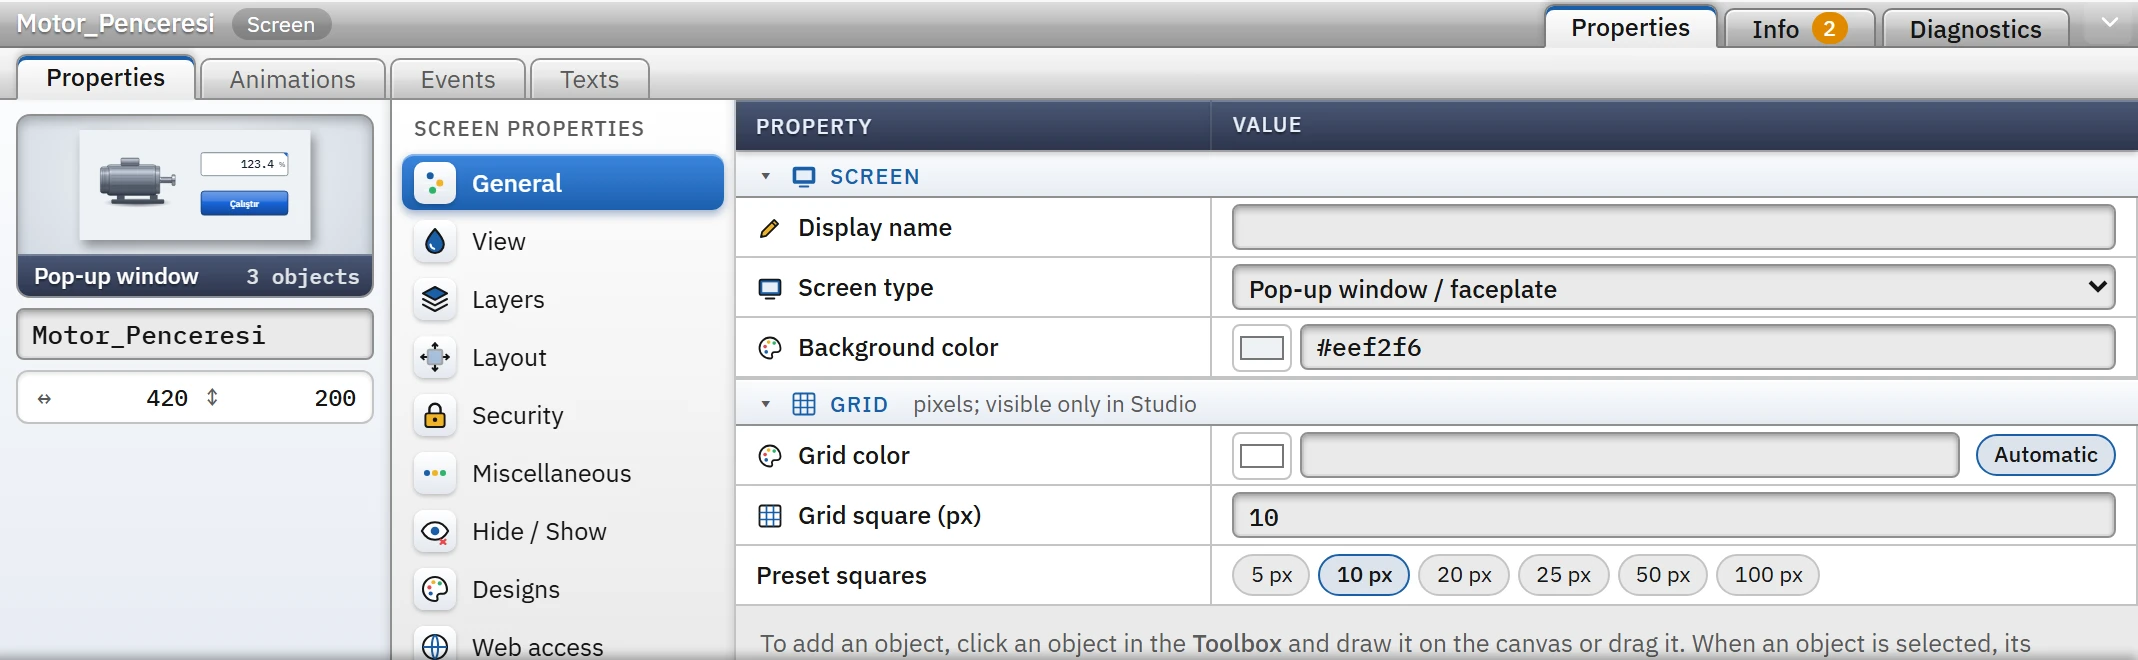Open the Security padlock icon
The width and height of the screenshot is (2138, 660).
(x=435, y=415)
